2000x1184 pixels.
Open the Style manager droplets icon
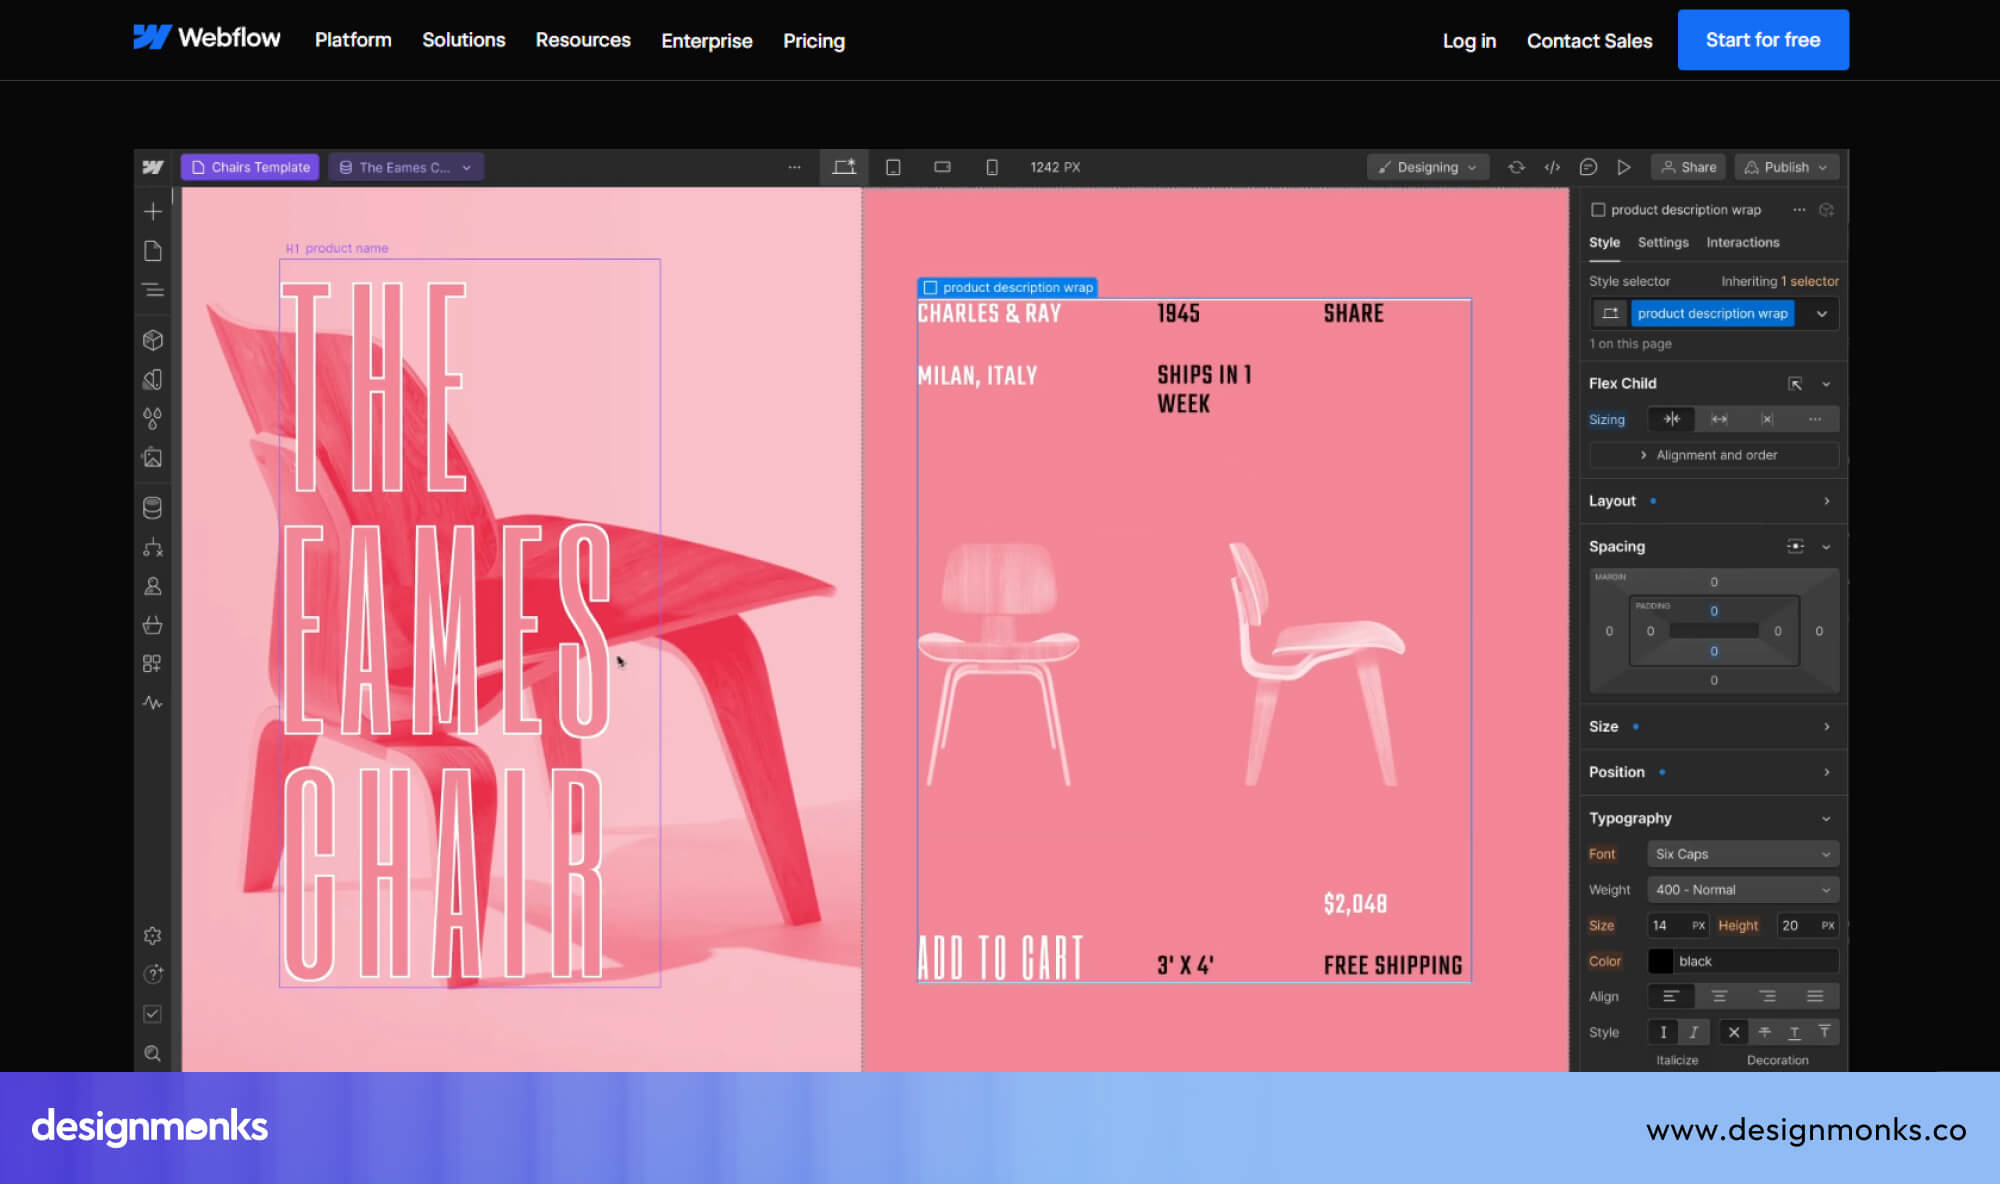(x=153, y=418)
